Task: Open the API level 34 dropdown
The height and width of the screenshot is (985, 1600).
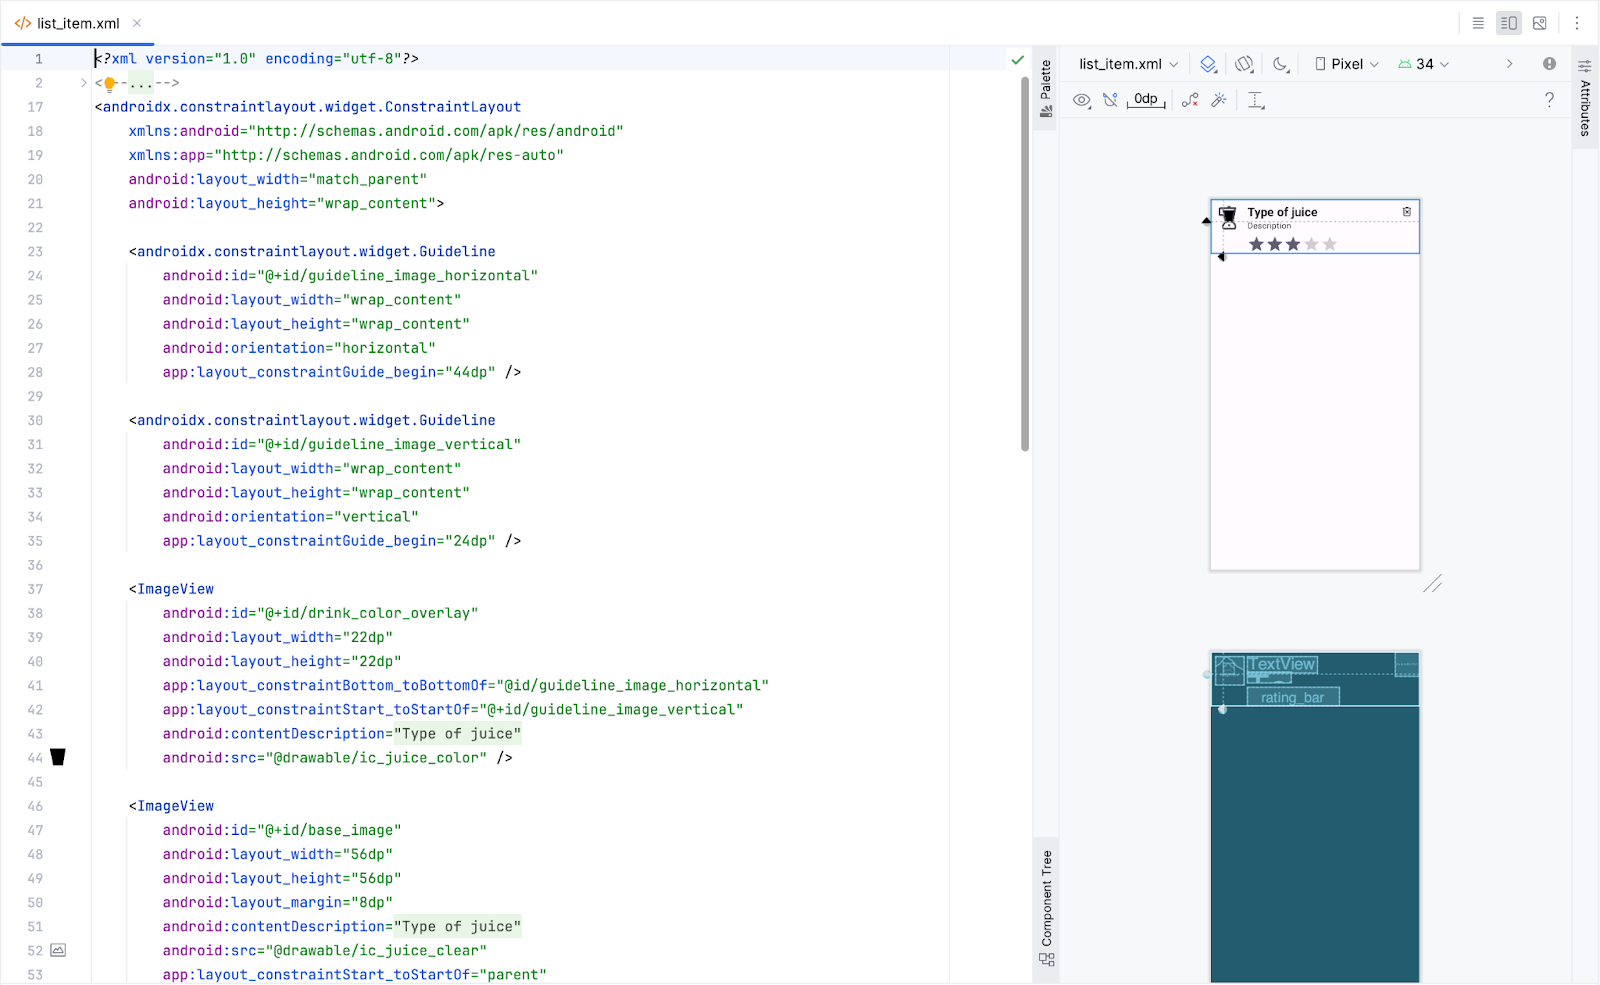Action: coord(1424,63)
